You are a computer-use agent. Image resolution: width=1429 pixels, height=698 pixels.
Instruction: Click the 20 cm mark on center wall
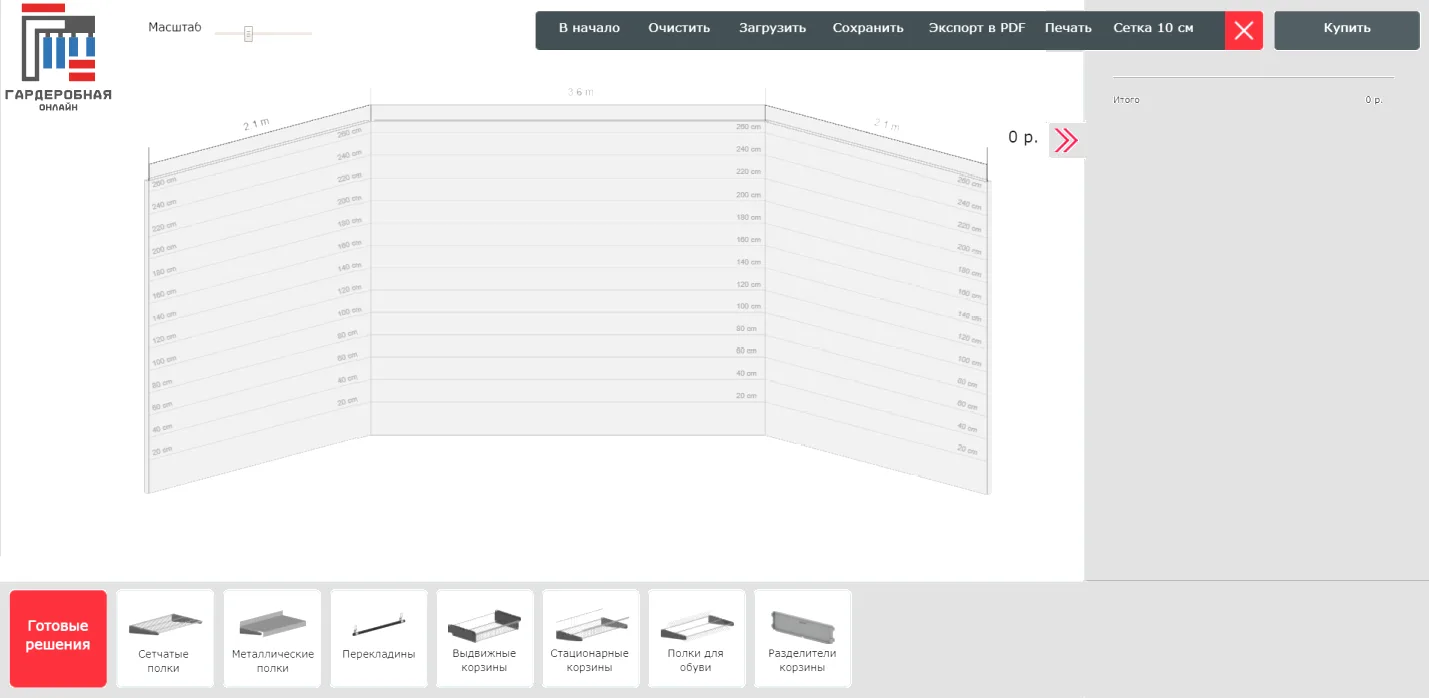[x=746, y=396]
